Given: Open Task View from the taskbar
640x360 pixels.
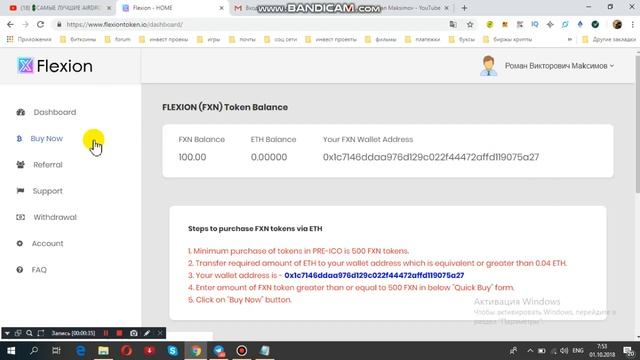Looking at the screenshot, I should pos(56,351).
